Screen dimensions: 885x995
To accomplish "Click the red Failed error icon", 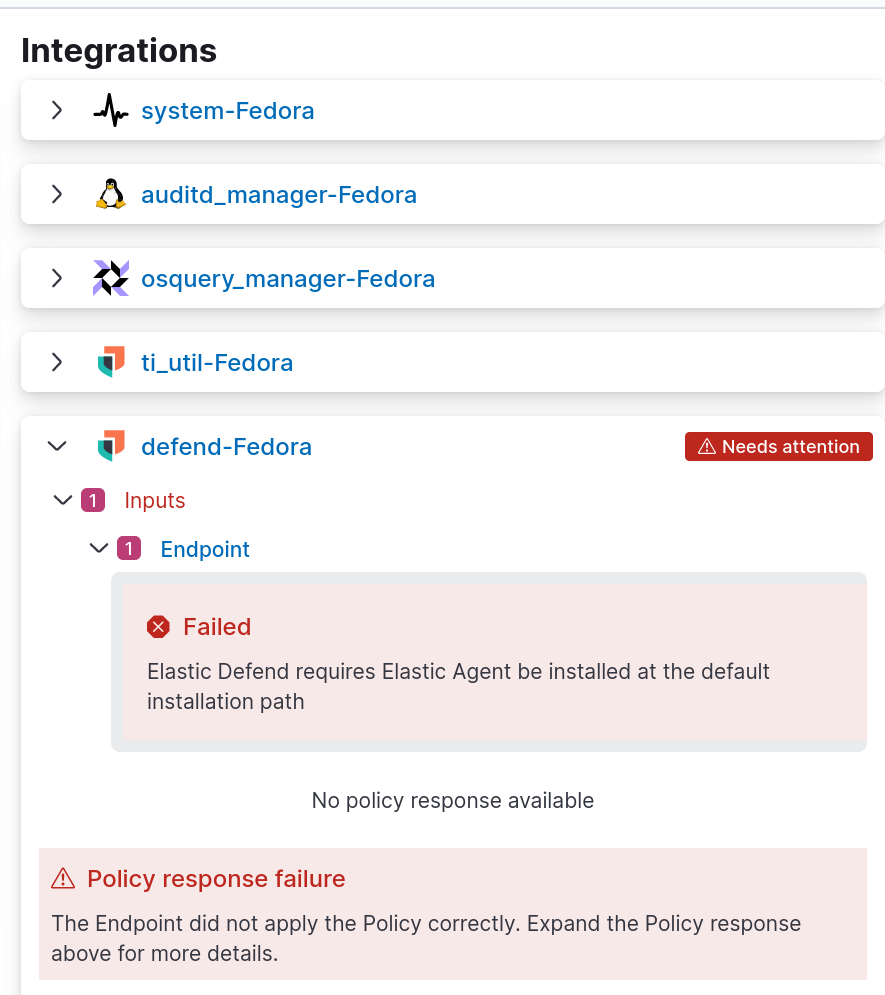I will click(158, 627).
